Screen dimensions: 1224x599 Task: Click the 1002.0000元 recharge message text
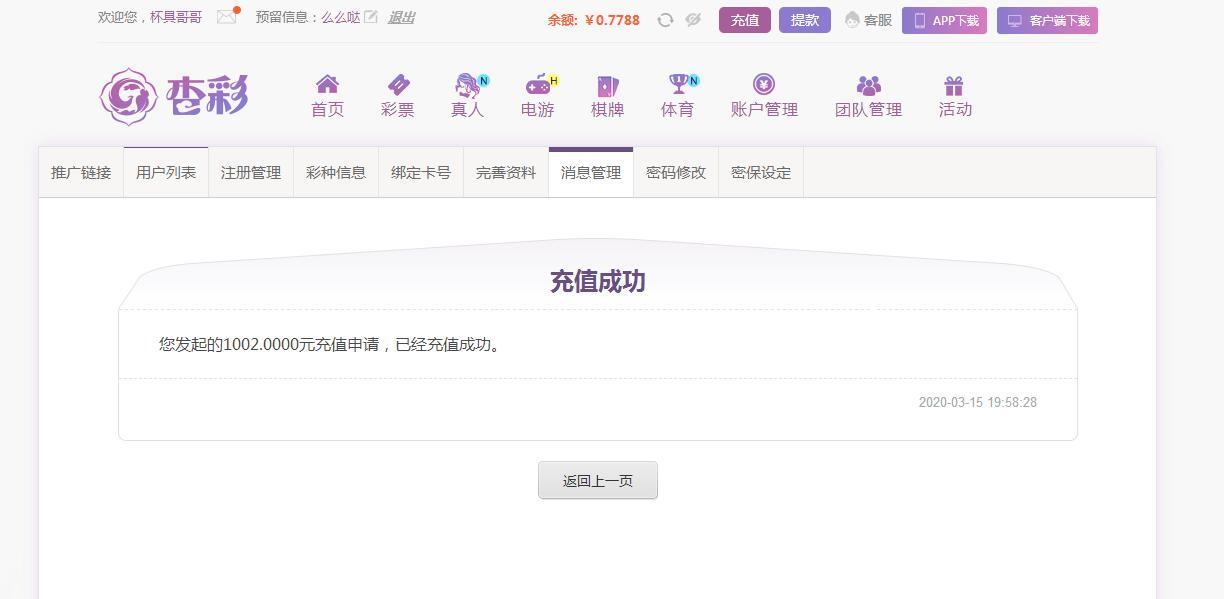tap(331, 344)
